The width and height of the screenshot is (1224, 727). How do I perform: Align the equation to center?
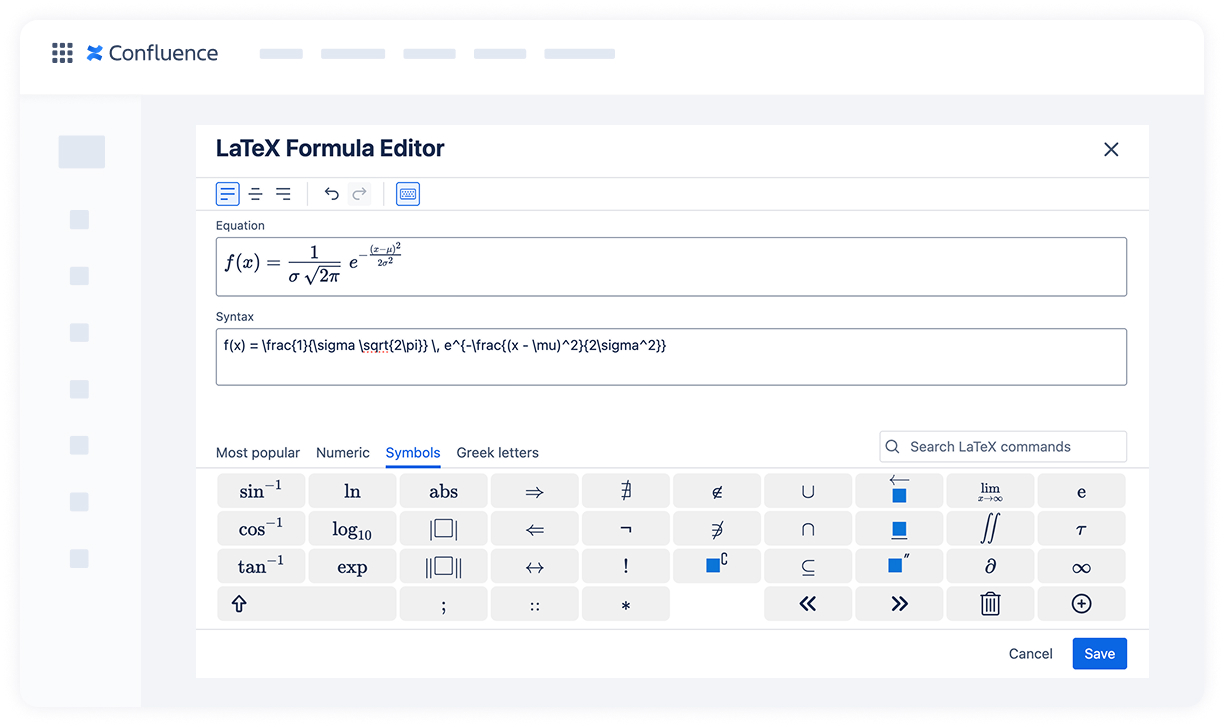pos(255,193)
